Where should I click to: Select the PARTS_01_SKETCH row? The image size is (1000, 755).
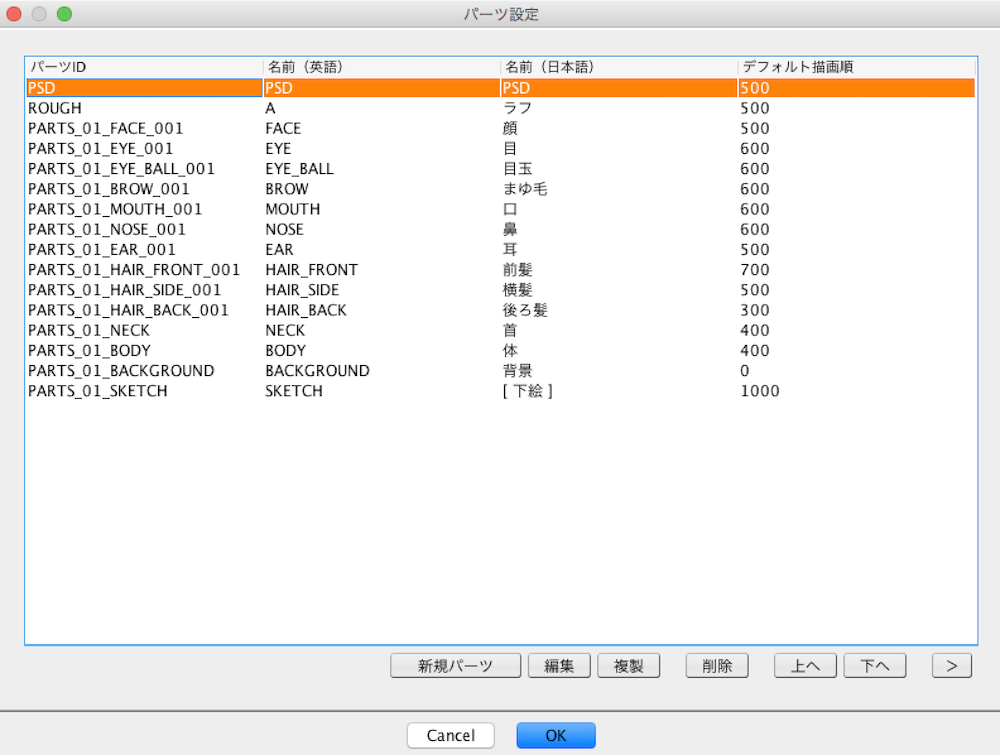(501, 391)
